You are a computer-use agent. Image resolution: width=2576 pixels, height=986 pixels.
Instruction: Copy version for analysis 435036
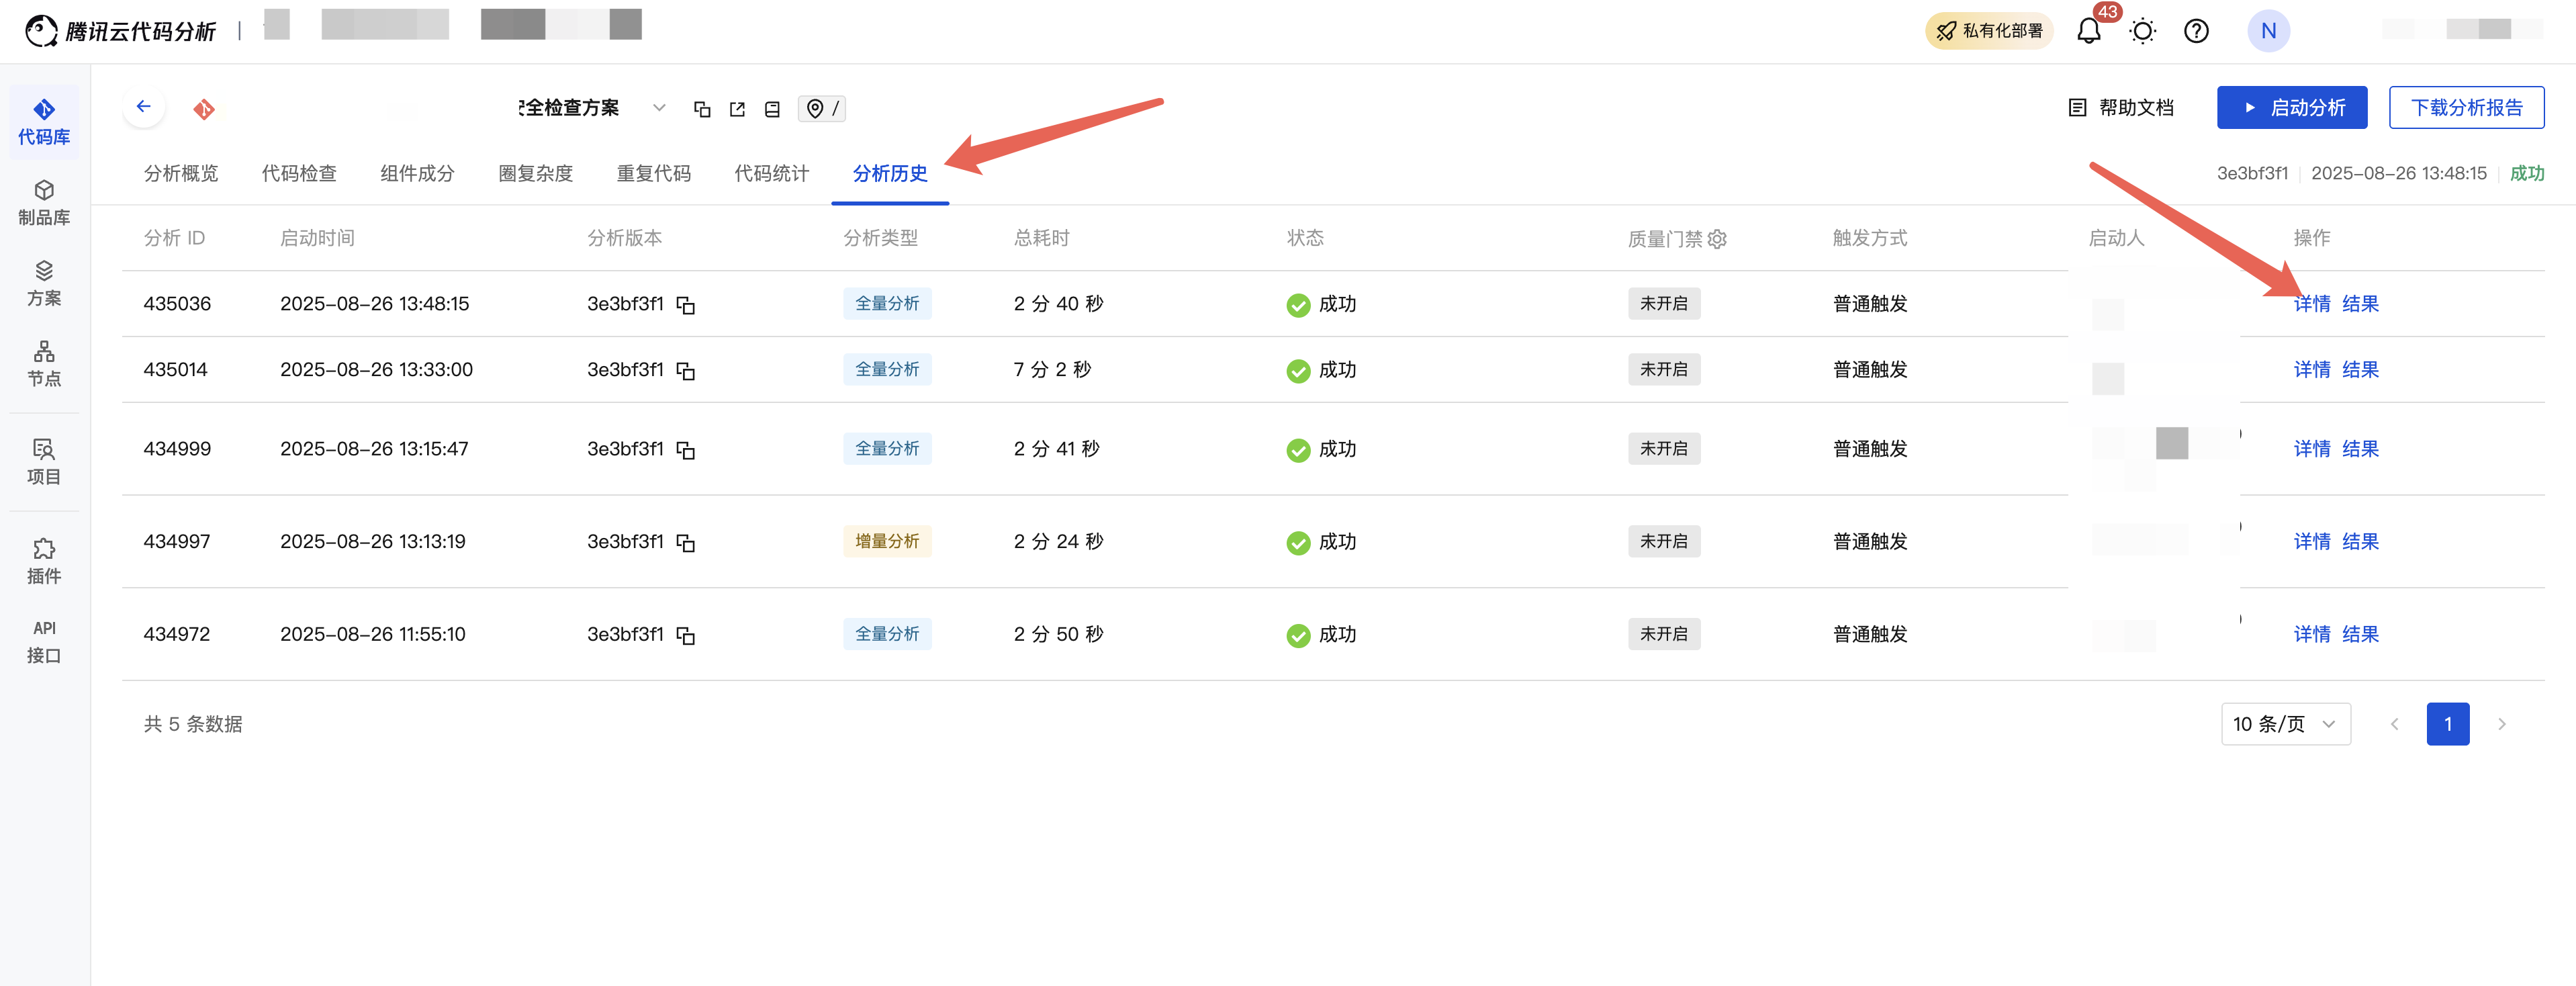click(x=686, y=305)
